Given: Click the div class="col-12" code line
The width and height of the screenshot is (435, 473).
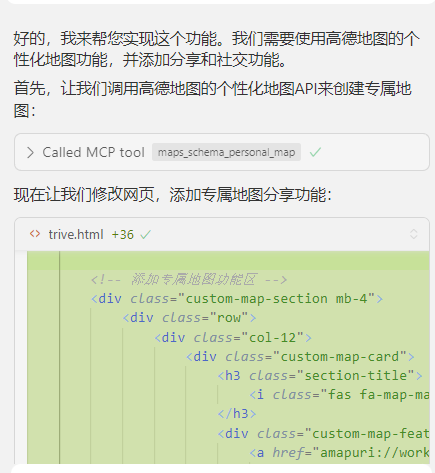Looking at the screenshot, I should 233,338.
